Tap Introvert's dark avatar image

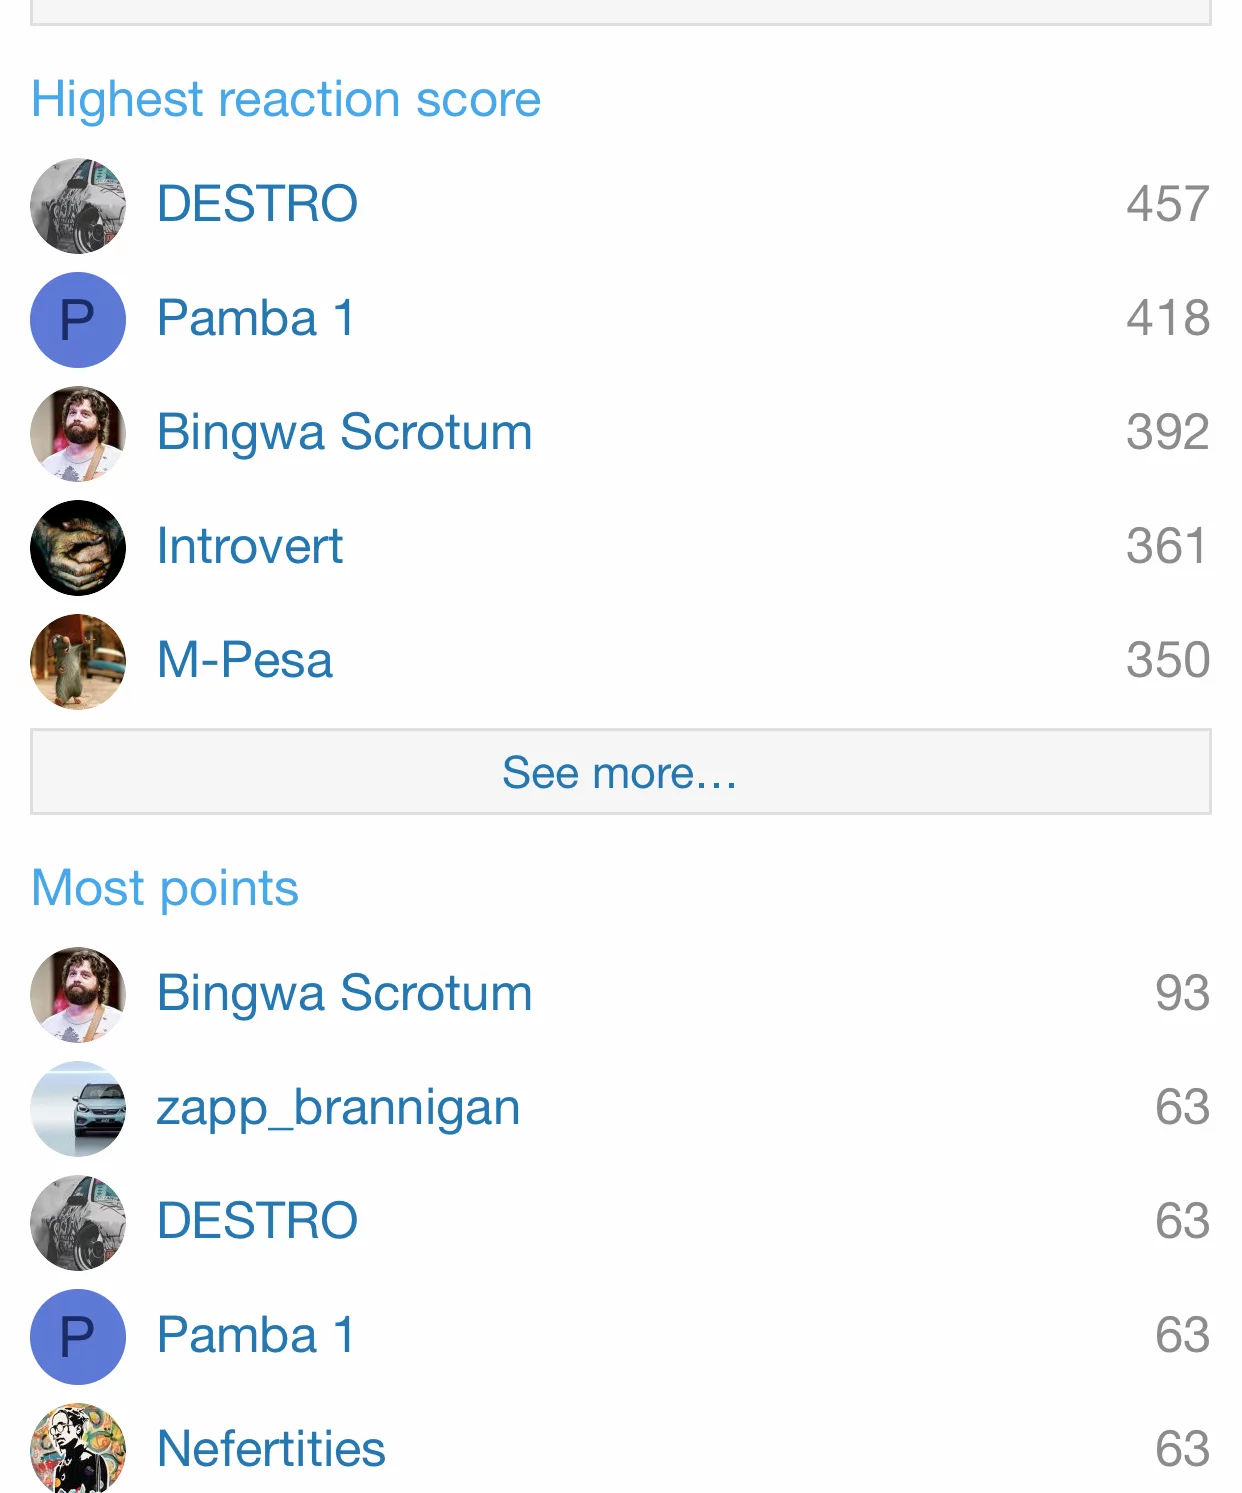coord(78,548)
